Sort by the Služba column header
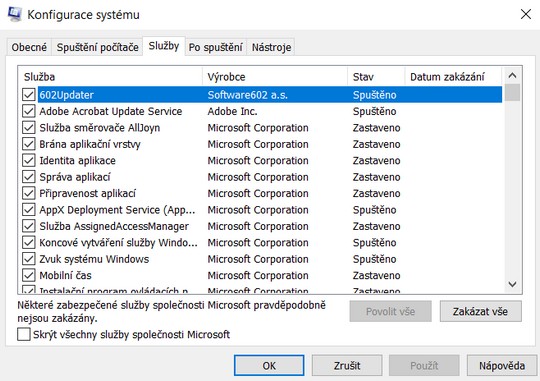Image resolution: width=540 pixels, height=381 pixels. point(110,76)
